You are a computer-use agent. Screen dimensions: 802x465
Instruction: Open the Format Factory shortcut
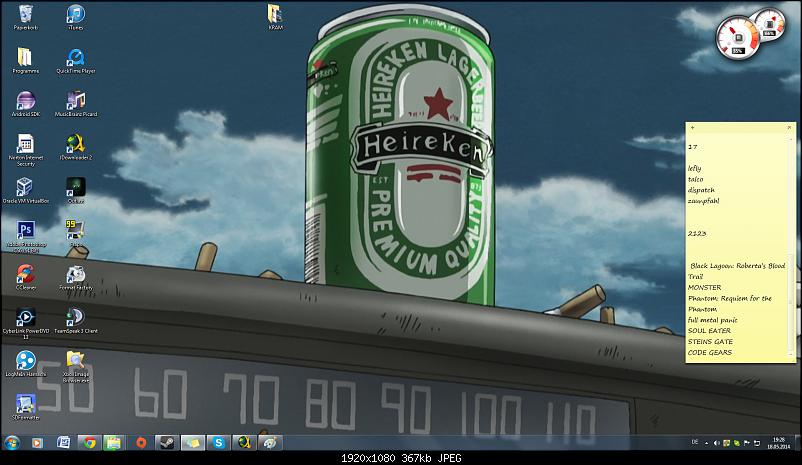click(76, 277)
